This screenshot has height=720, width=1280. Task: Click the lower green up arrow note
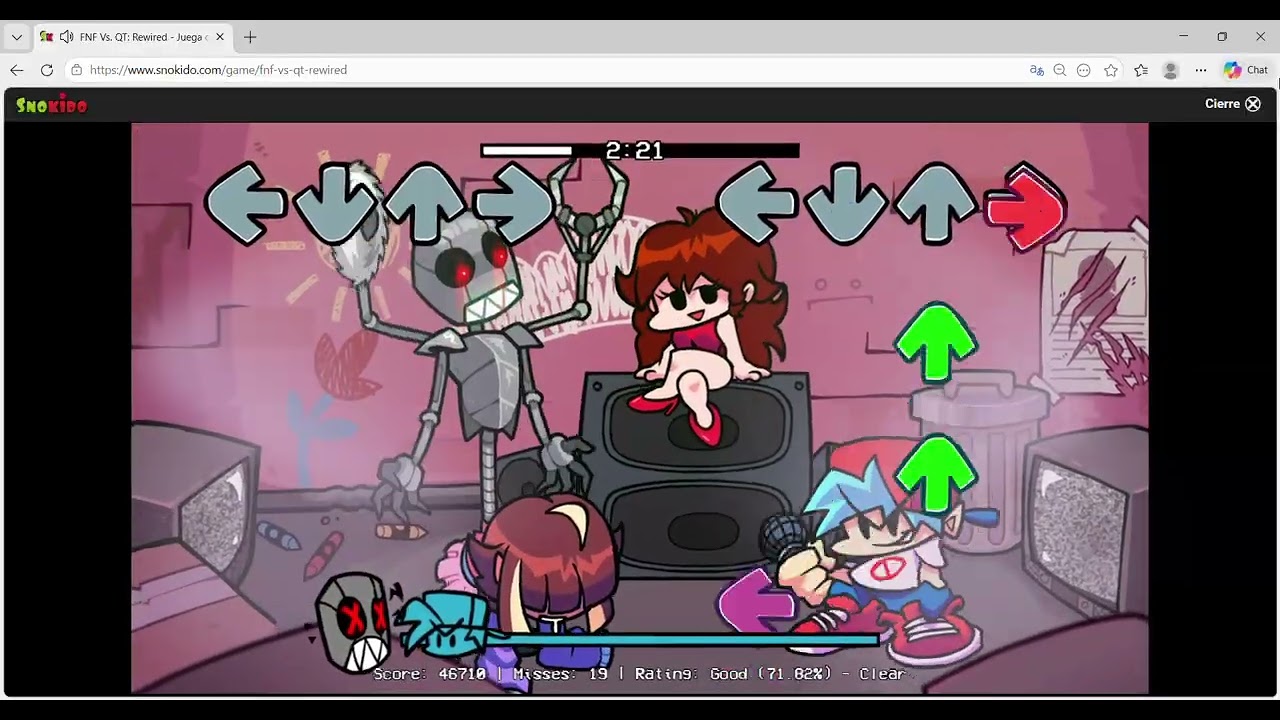[936, 474]
